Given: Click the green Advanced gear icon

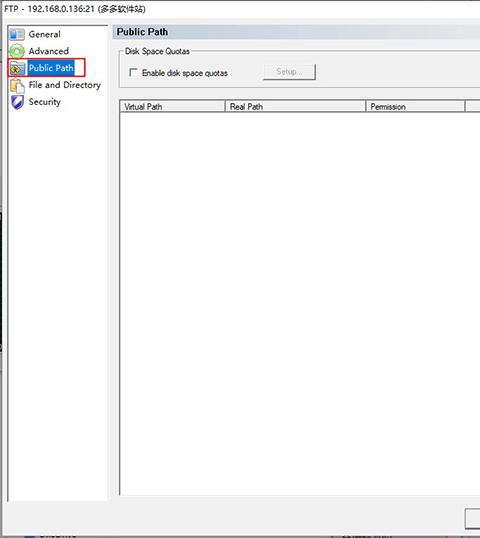Looking at the screenshot, I should click(x=17, y=51).
